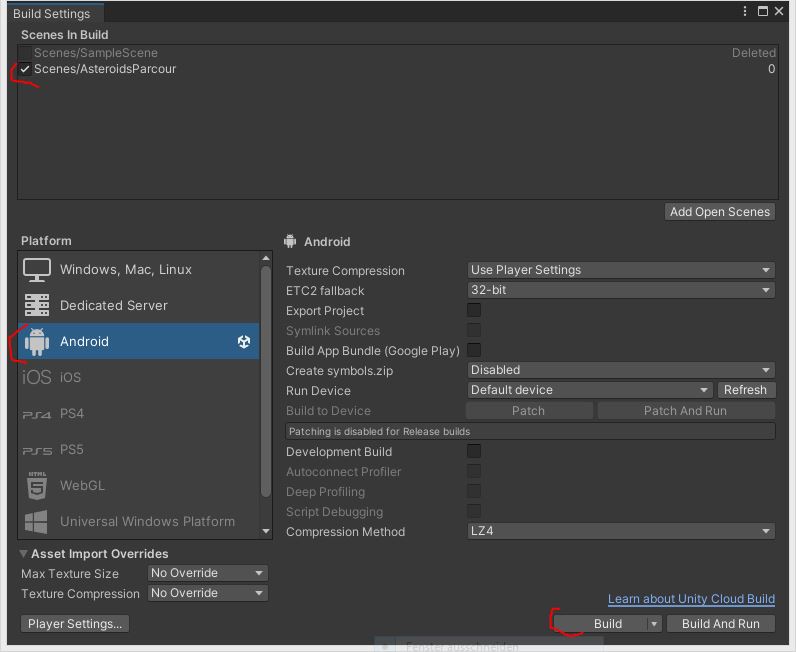Uncheck the Scenes/AsteroidsParcour scene checkbox

pos(26,69)
